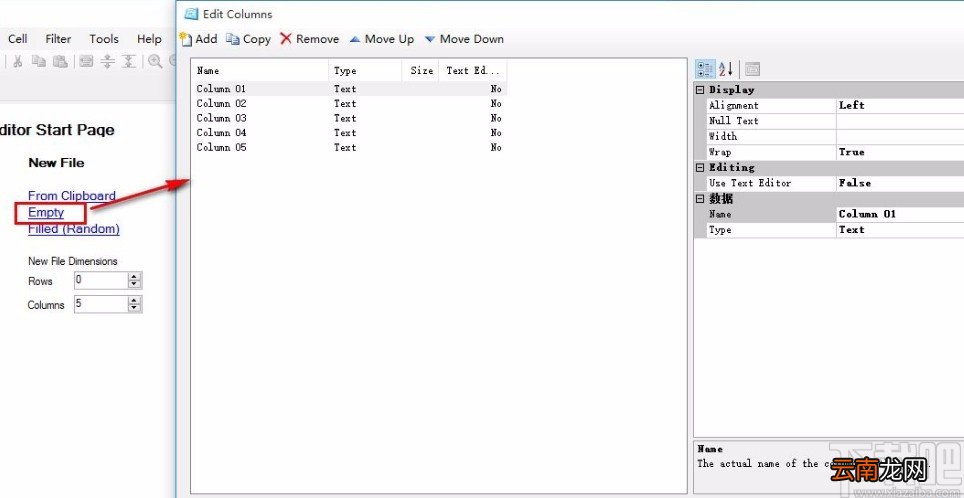Click the red X Remove button
Viewport: 964px width, 498px height.
(309, 39)
